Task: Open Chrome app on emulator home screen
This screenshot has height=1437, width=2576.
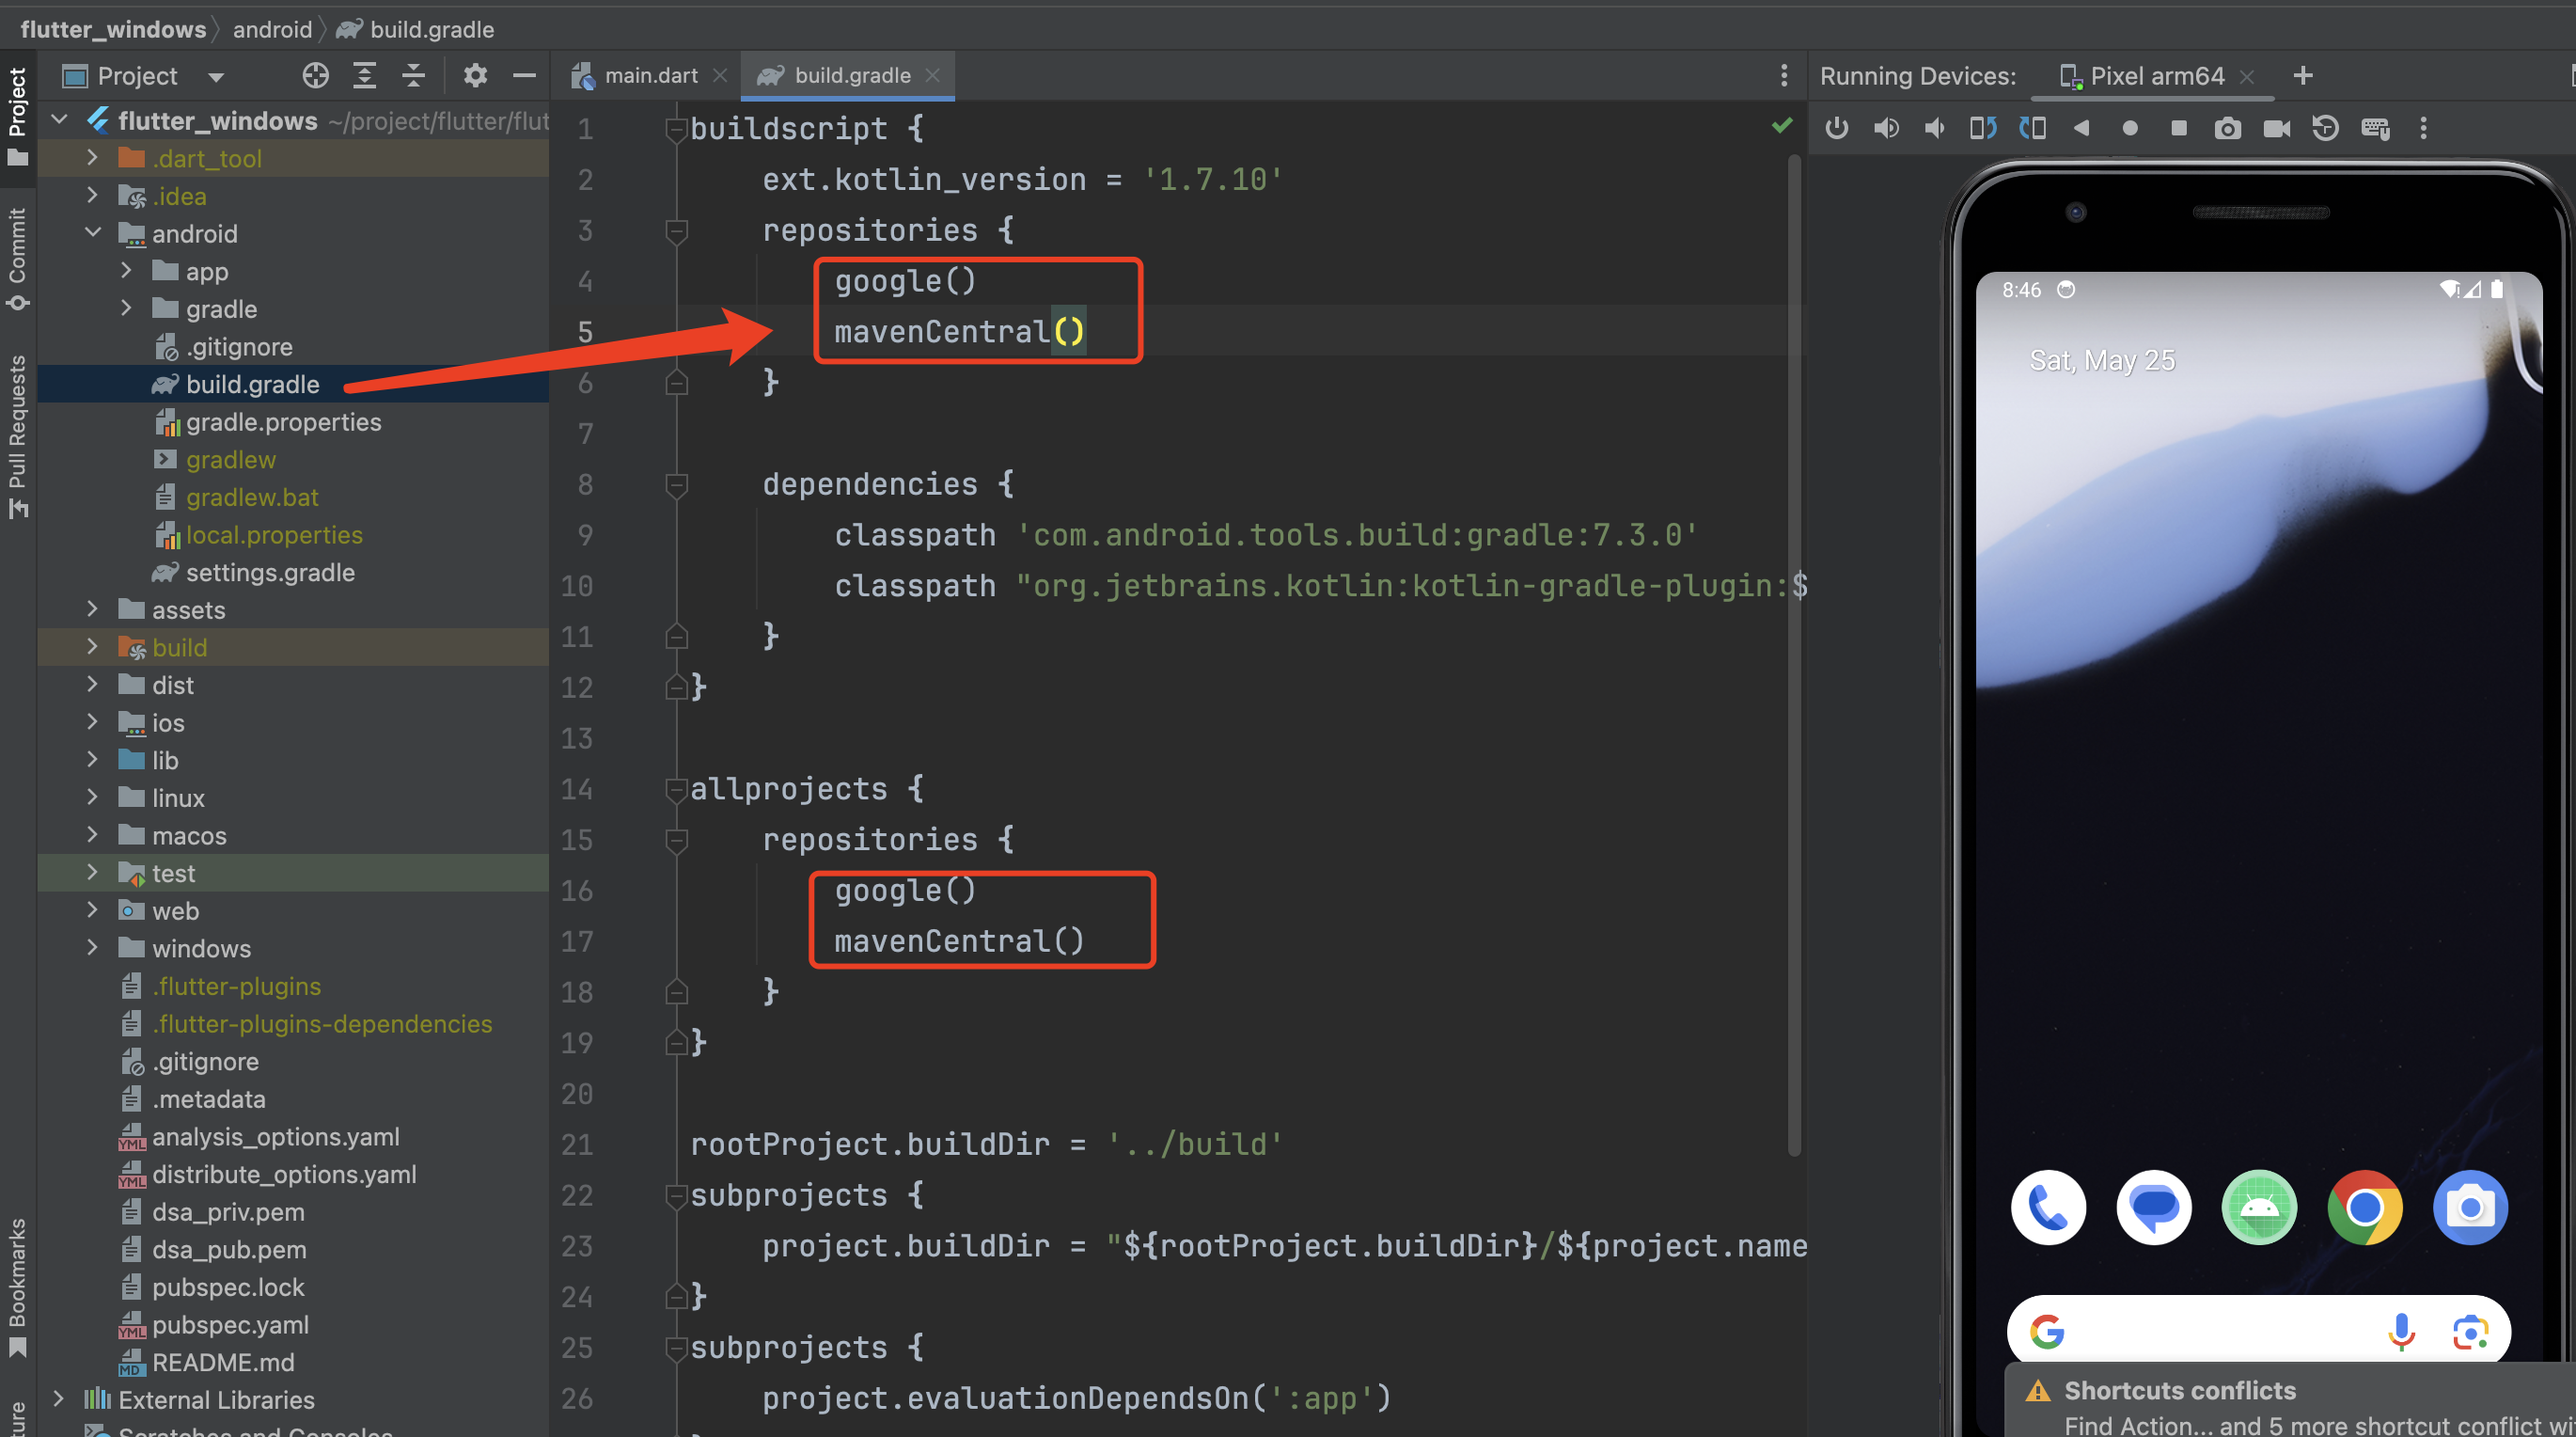Action: tap(2364, 1207)
